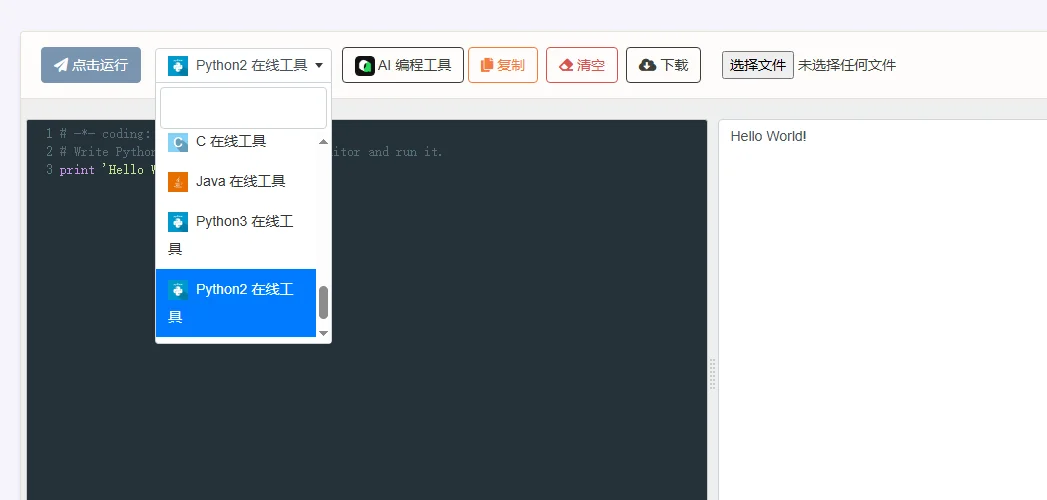
Task: Click the paper plane icon on run button
Action: tap(61, 65)
